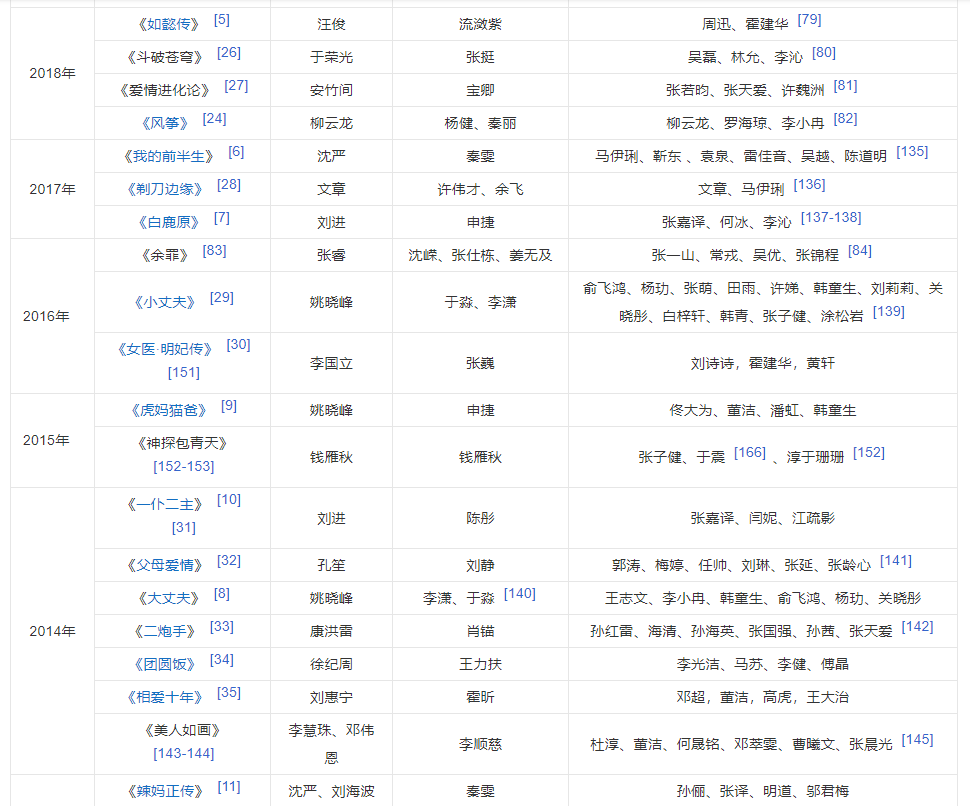Click the 《父母爱情》 title link
This screenshot has height=806, width=970.
pyautogui.click(x=167, y=565)
